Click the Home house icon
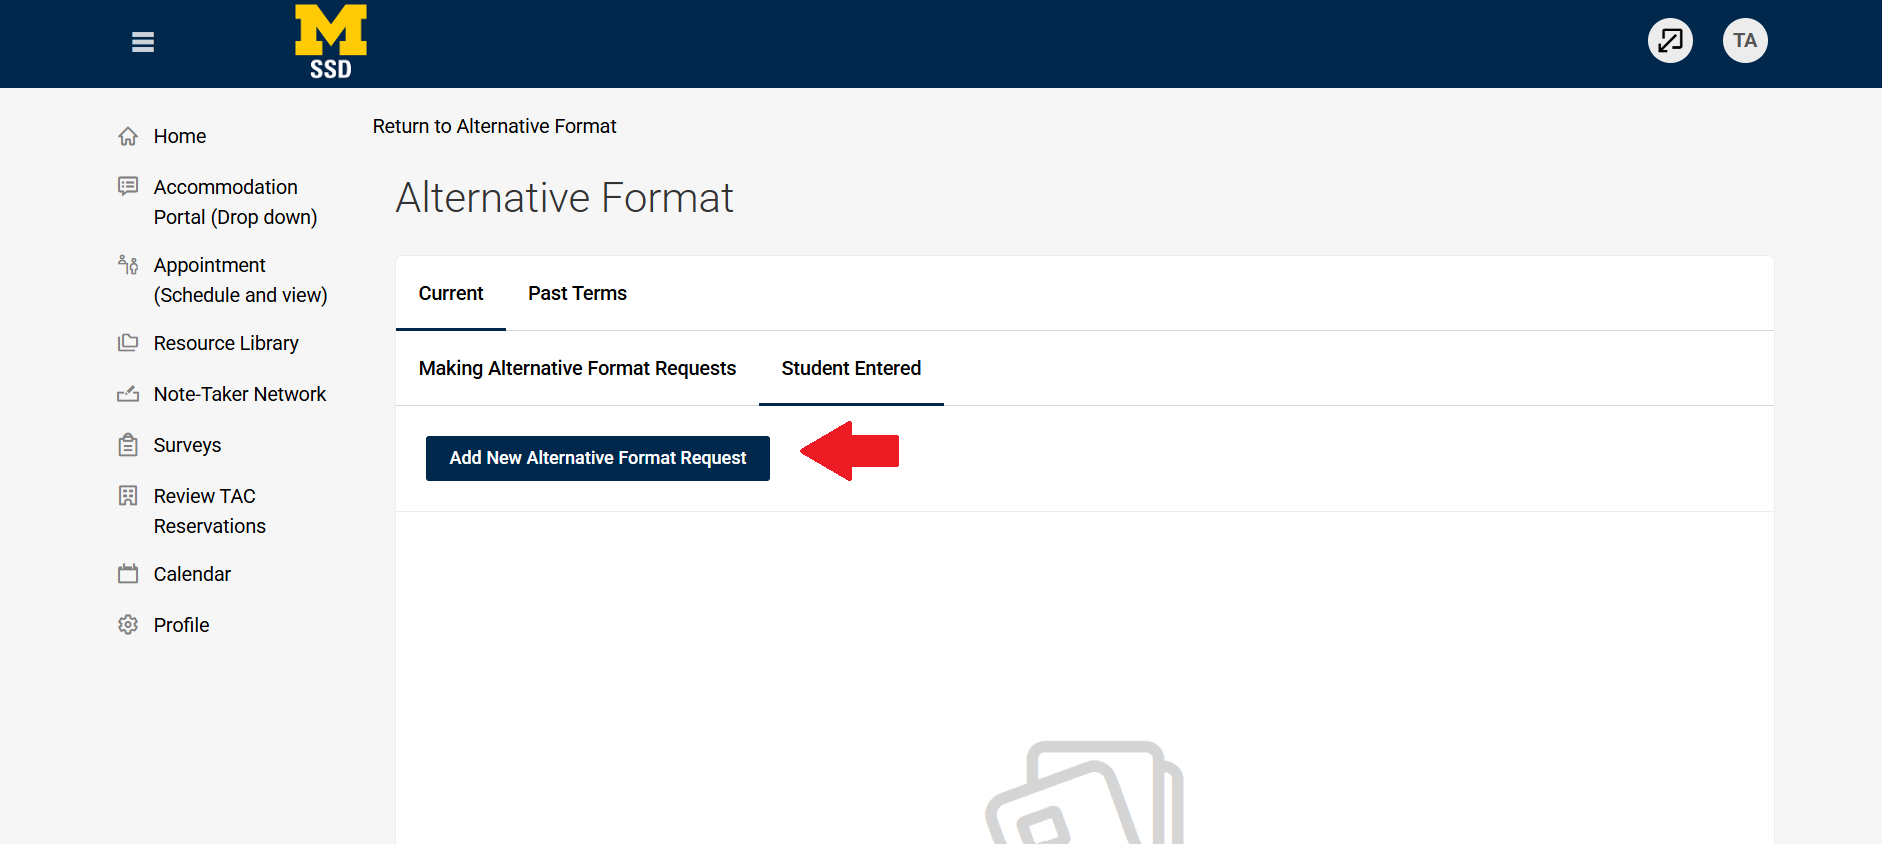The width and height of the screenshot is (1882, 844). click(x=128, y=136)
